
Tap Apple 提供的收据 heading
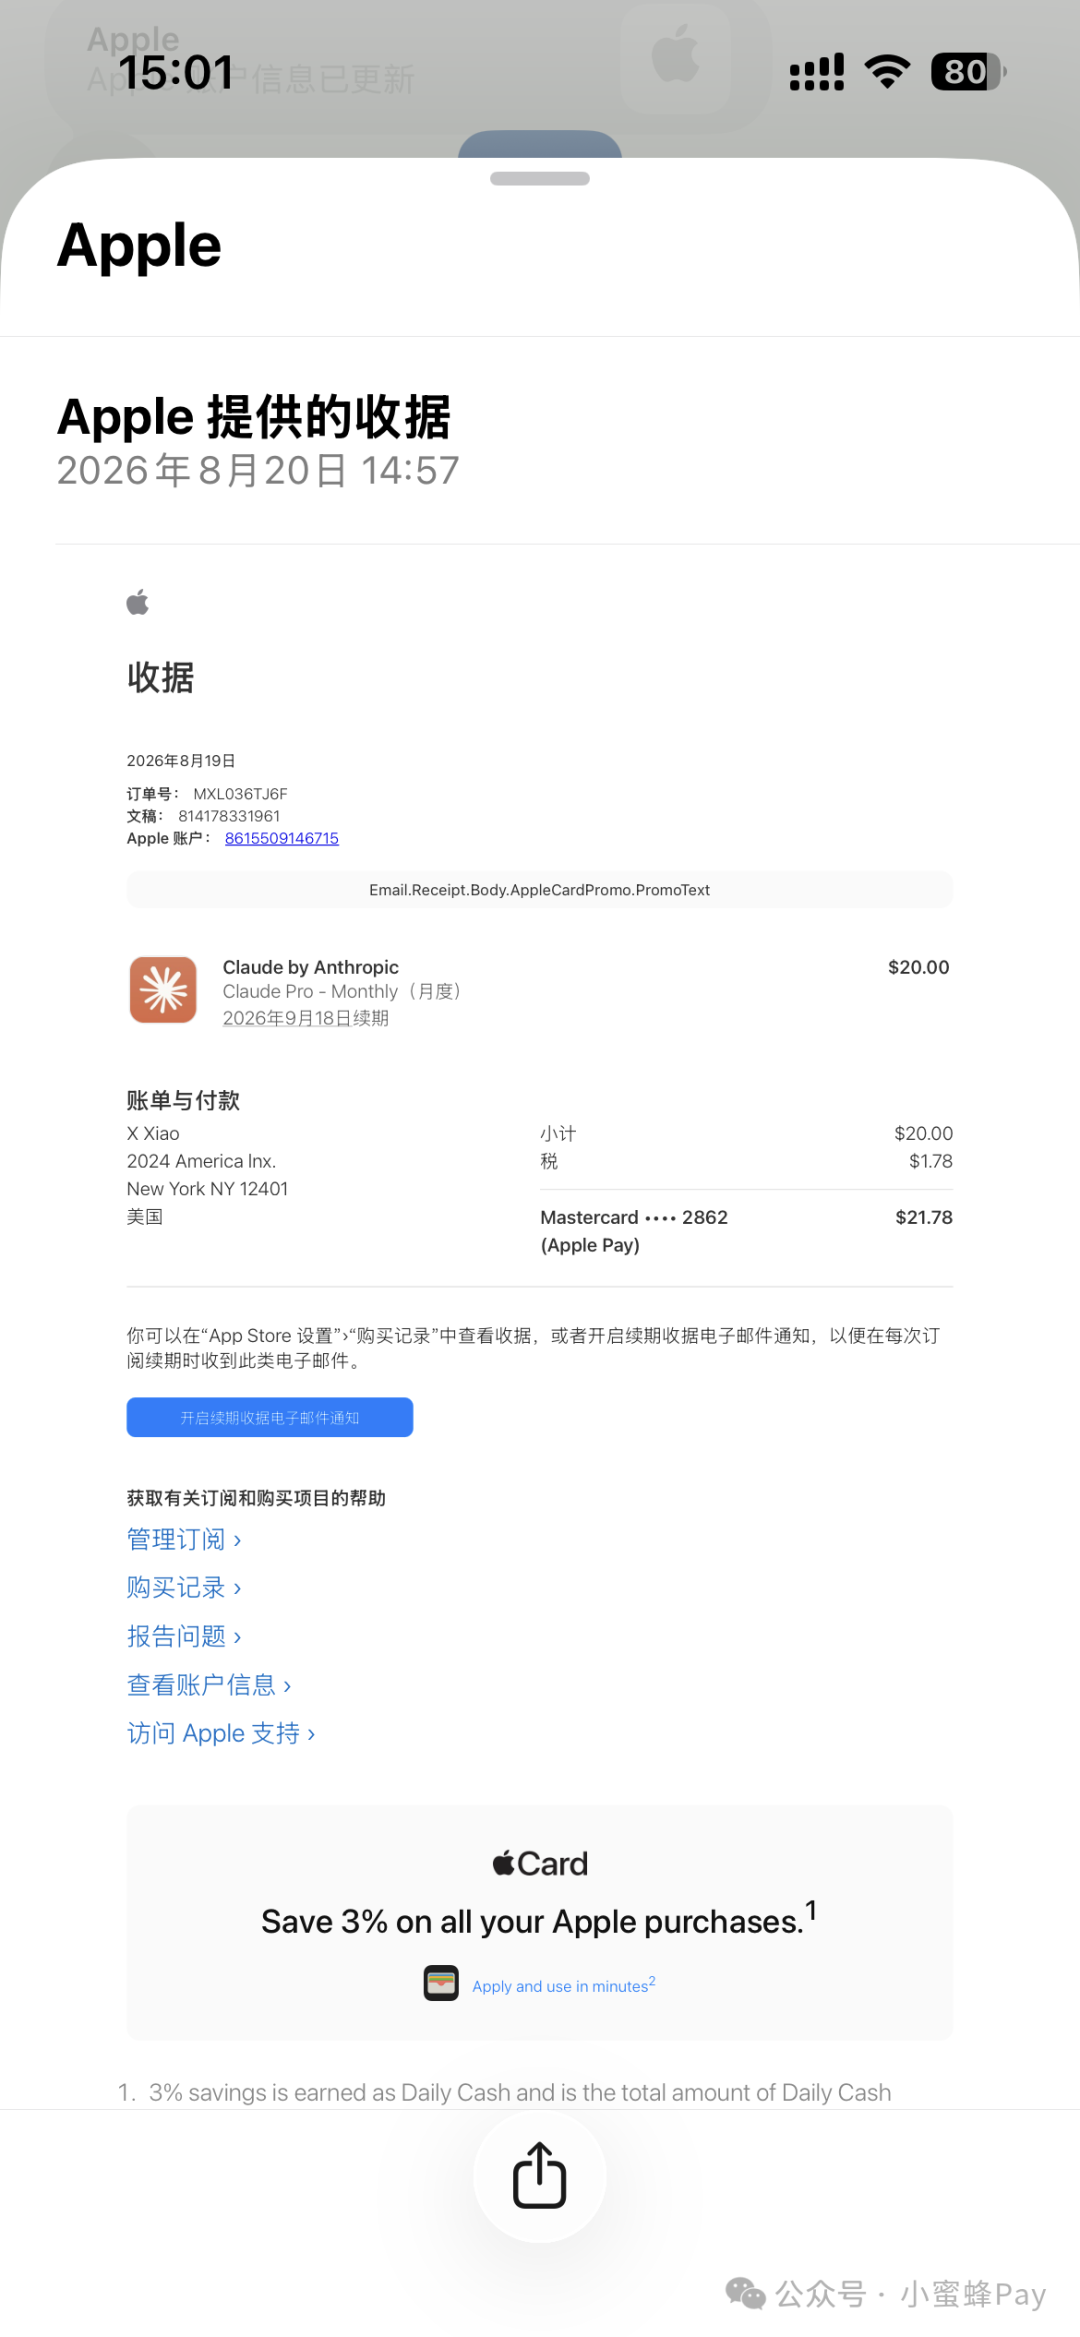[x=254, y=417]
